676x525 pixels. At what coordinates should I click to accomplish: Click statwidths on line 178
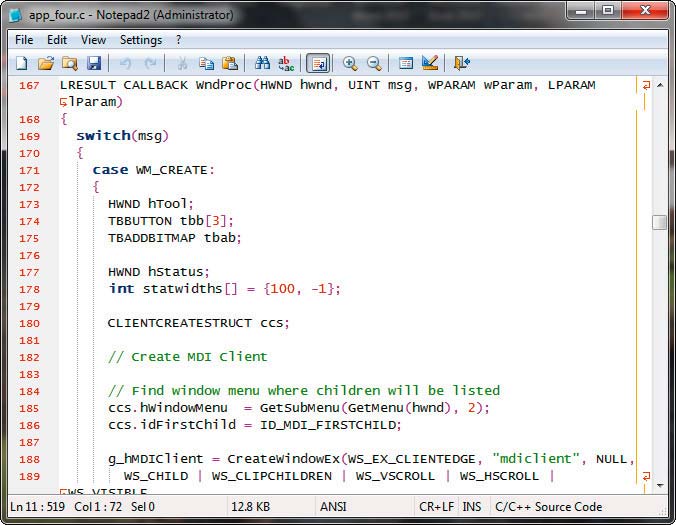pos(182,289)
